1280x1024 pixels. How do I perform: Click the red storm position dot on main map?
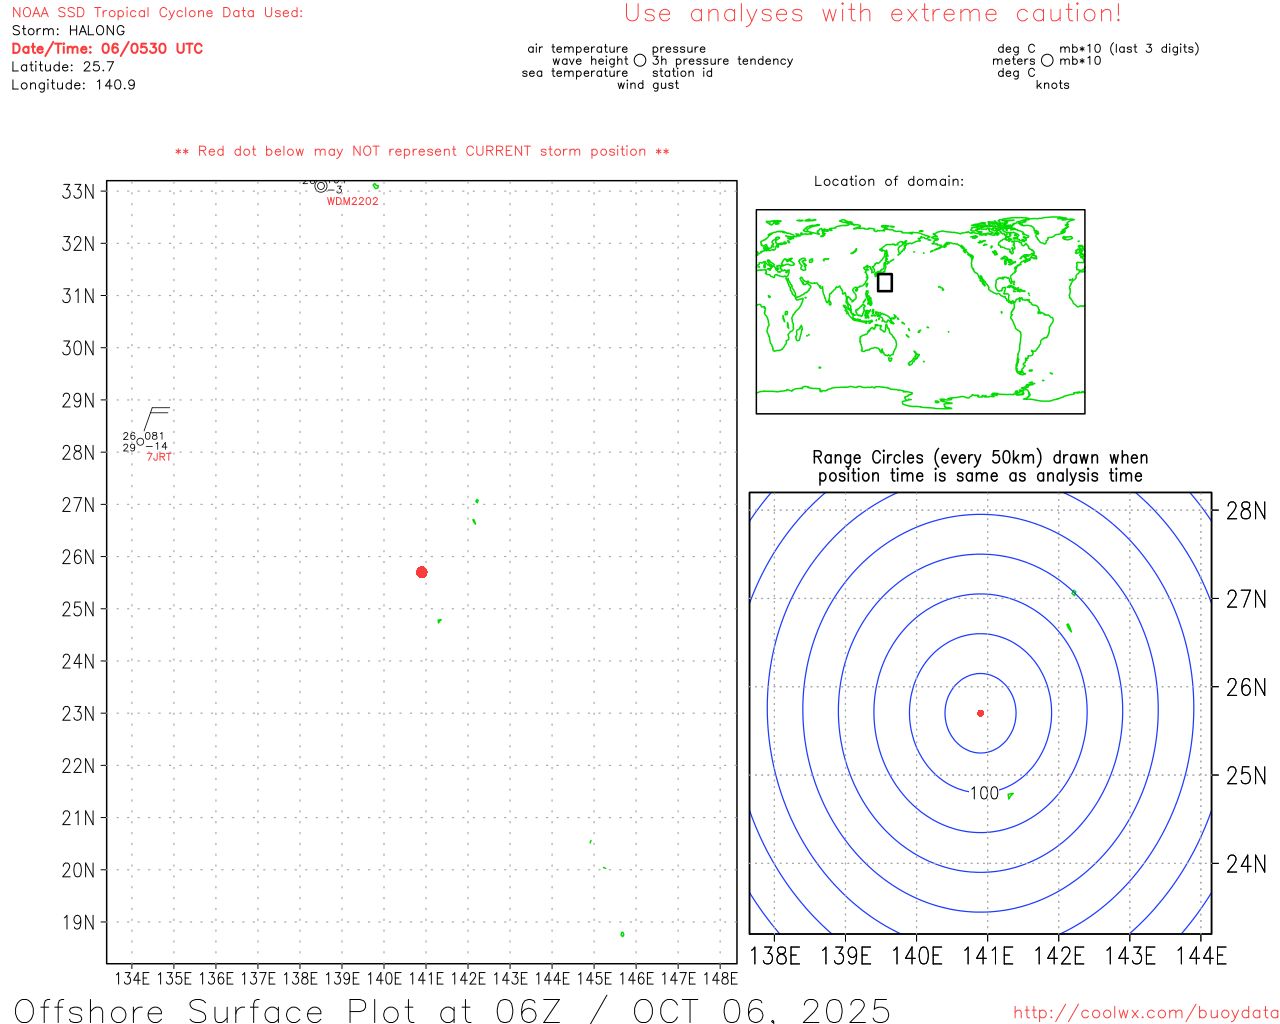421,572
